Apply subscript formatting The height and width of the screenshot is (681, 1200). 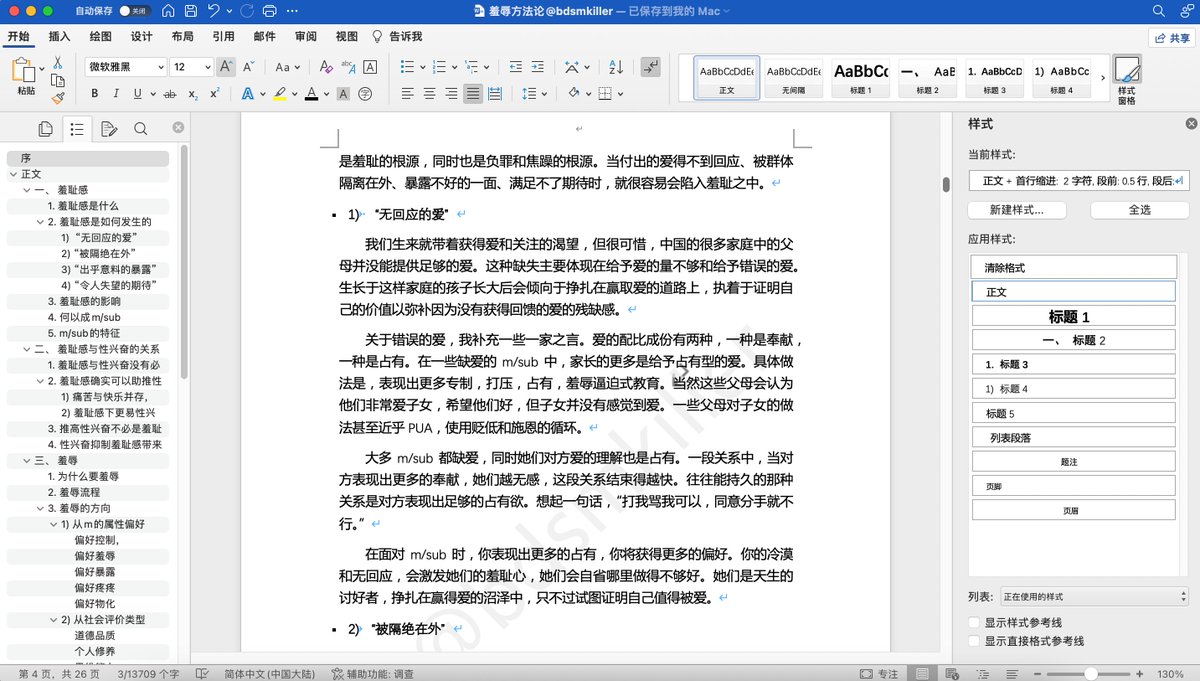(192, 94)
